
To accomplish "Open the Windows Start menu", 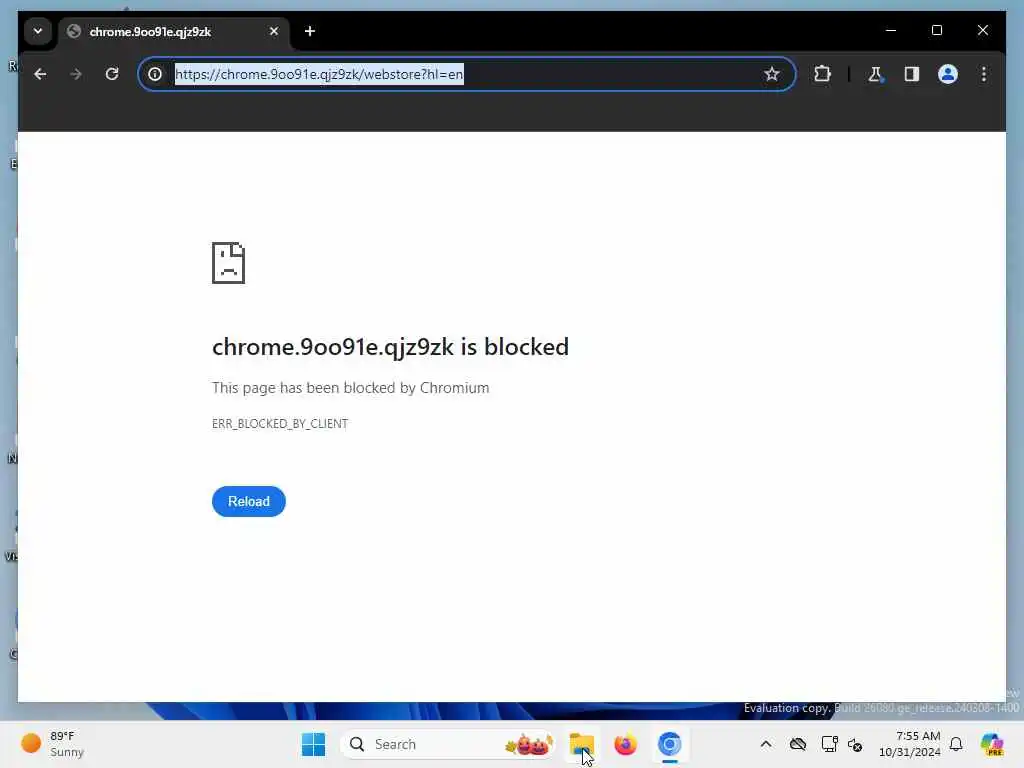I will (x=313, y=744).
